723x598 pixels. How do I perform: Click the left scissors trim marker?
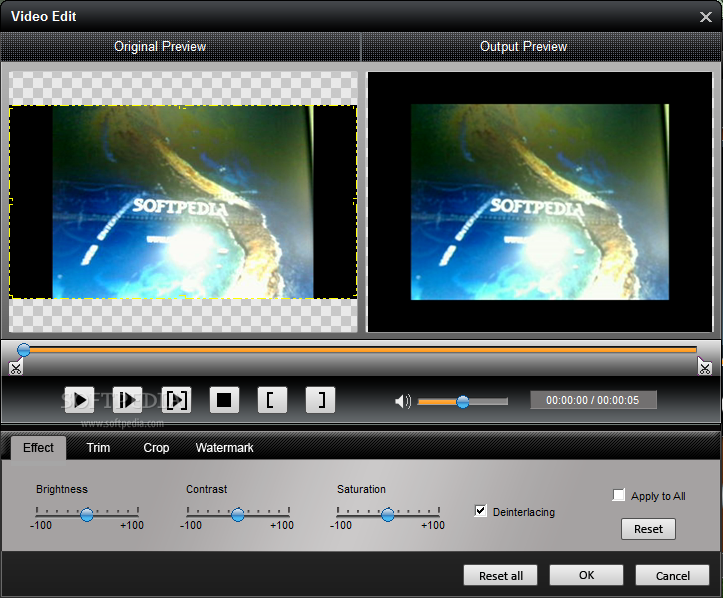pos(15,367)
